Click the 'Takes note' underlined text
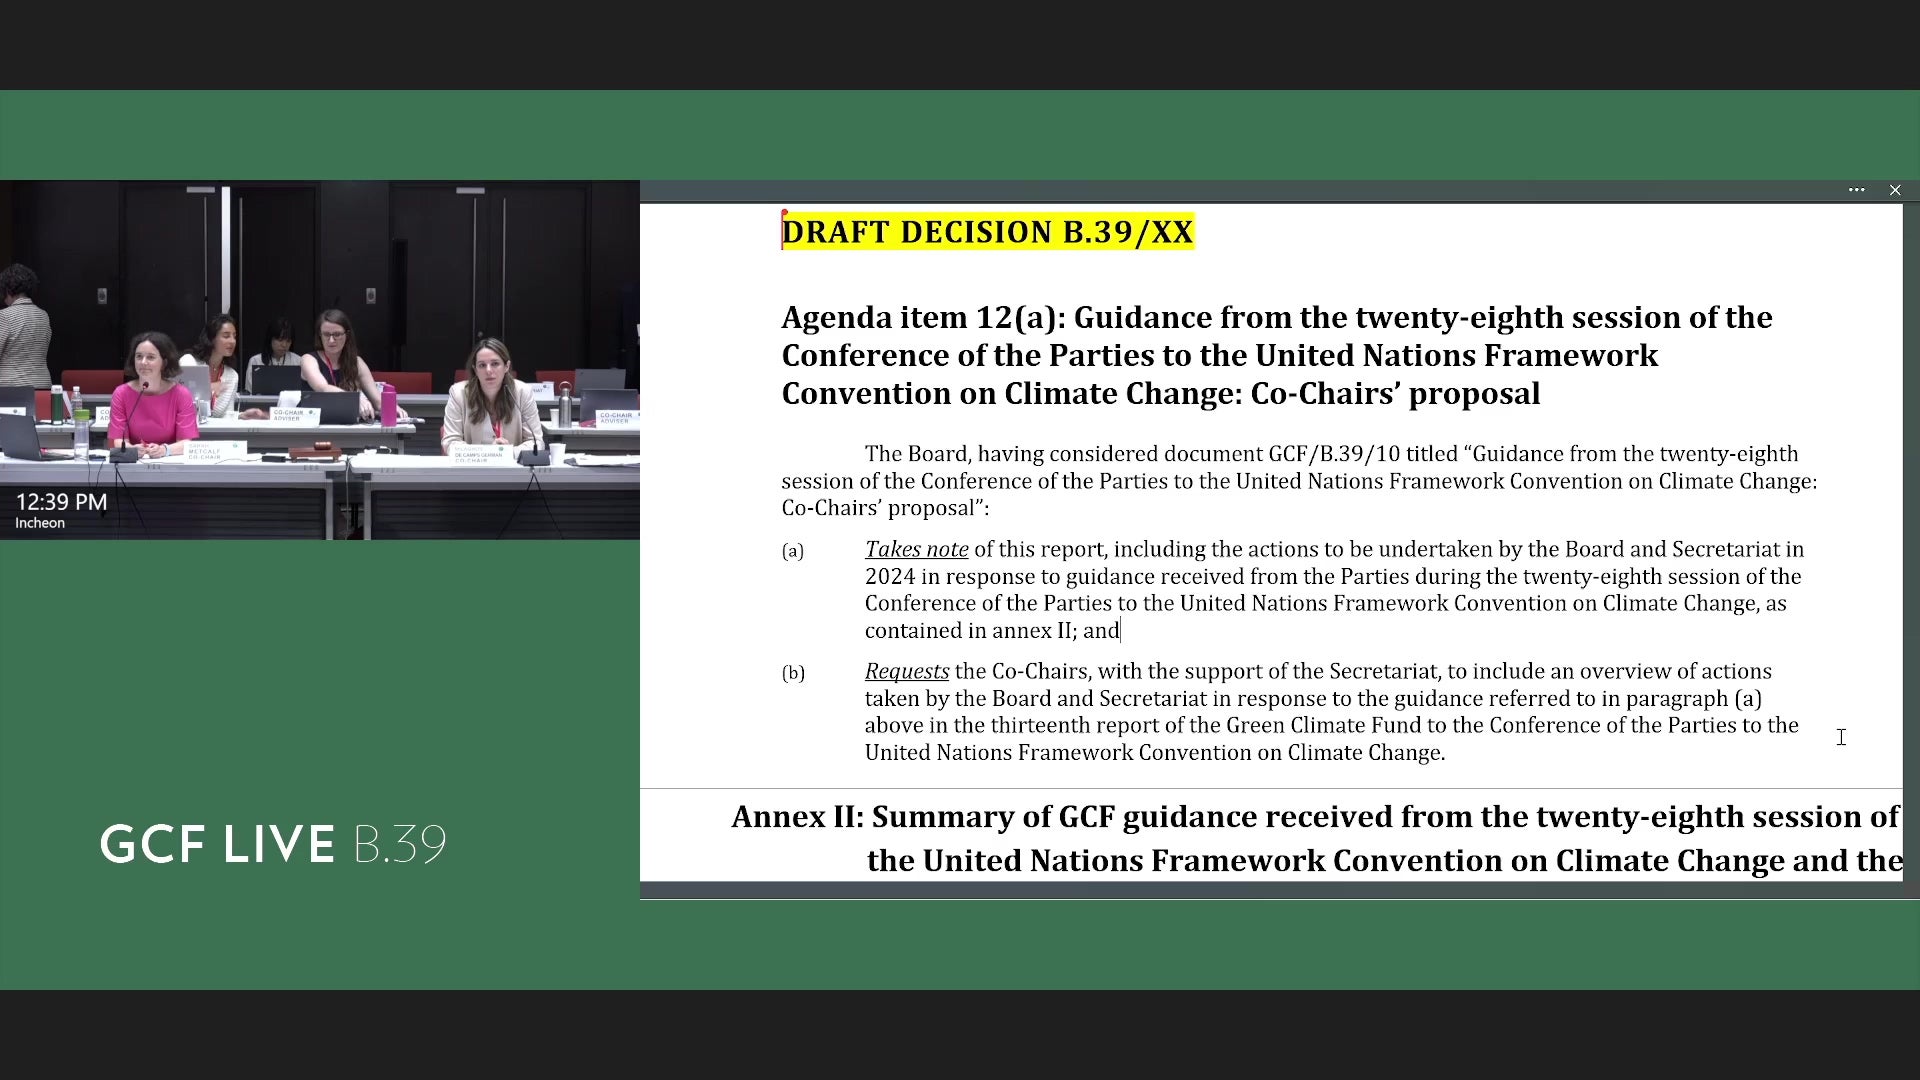 pos(916,549)
